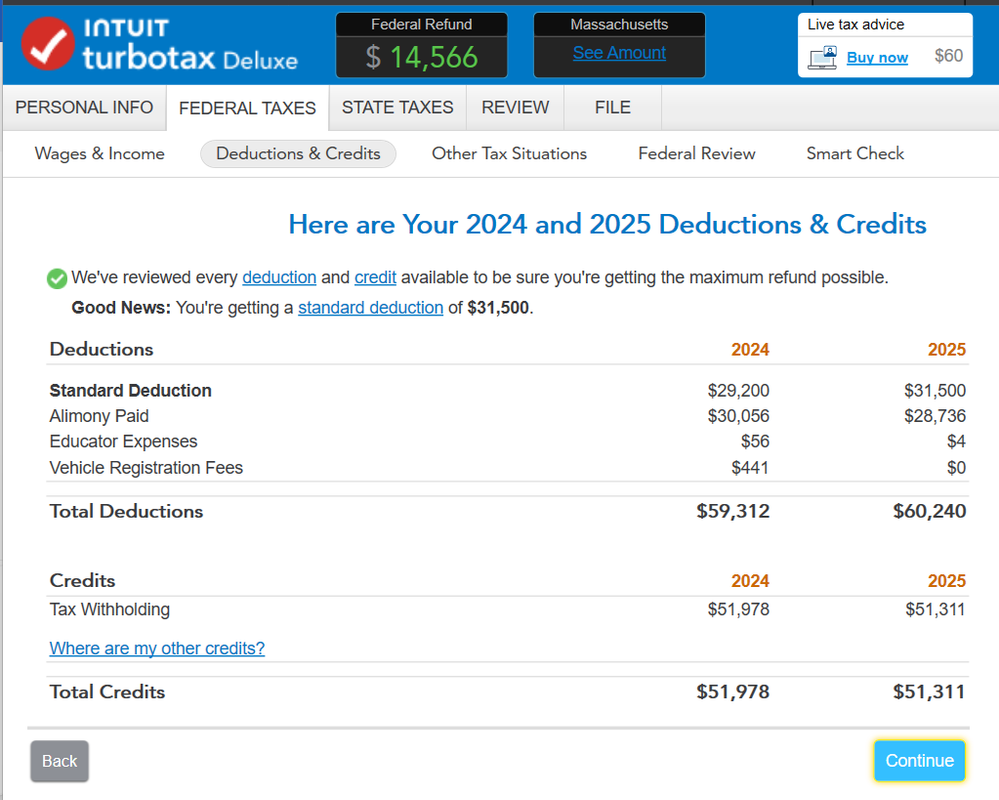The width and height of the screenshot is (999, 800).
Task: Click the green success checkmark icon
Action: [57, 278]
